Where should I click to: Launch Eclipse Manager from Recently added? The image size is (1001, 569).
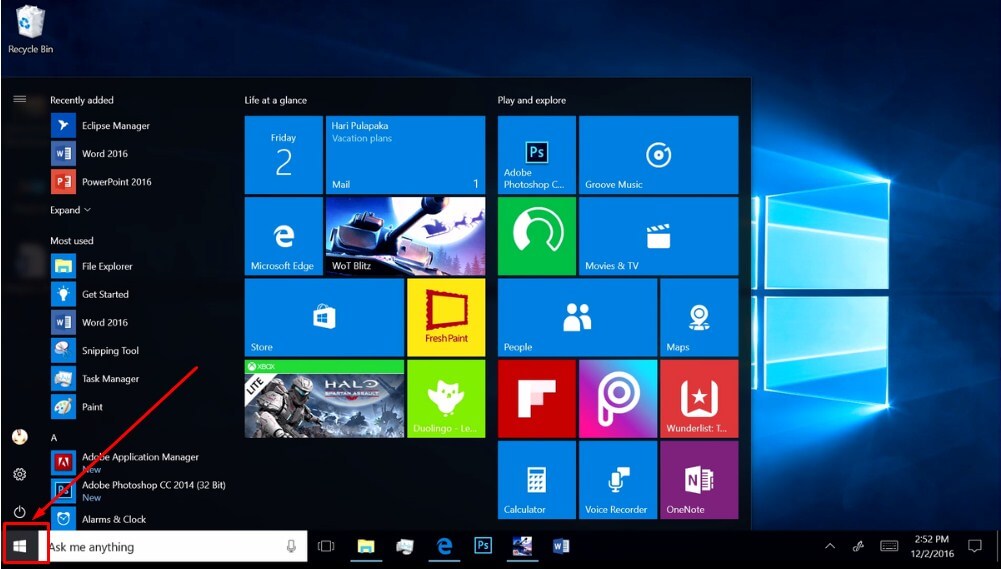pos(101,126)
